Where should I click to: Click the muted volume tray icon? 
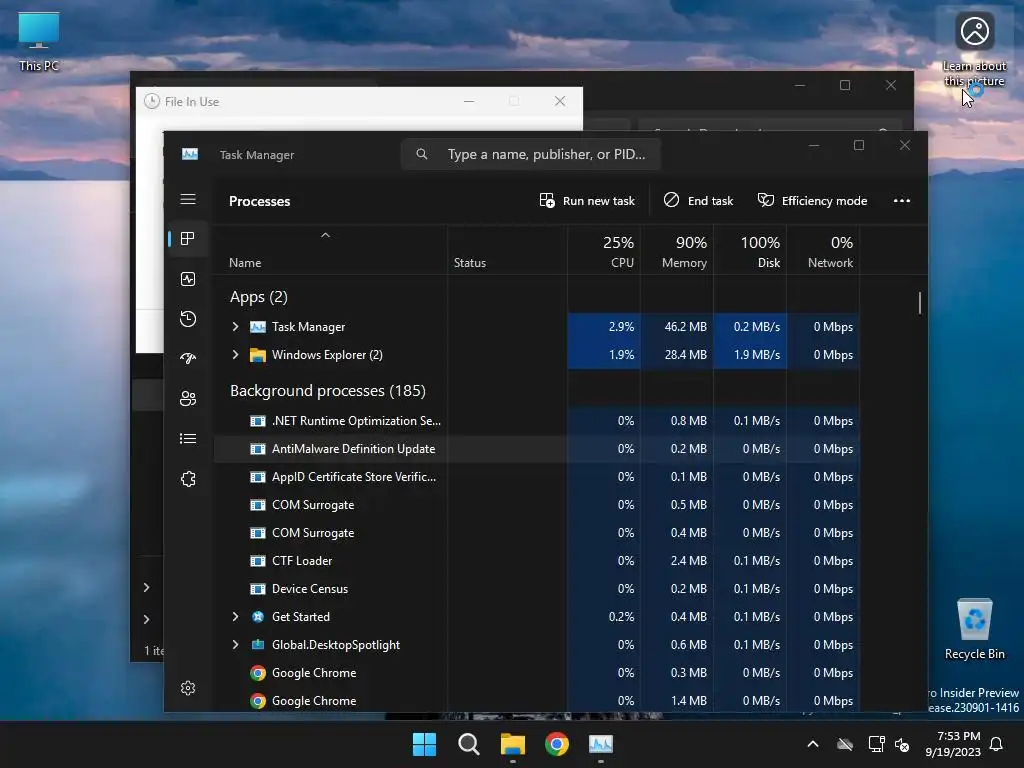[x=903, y=744]
